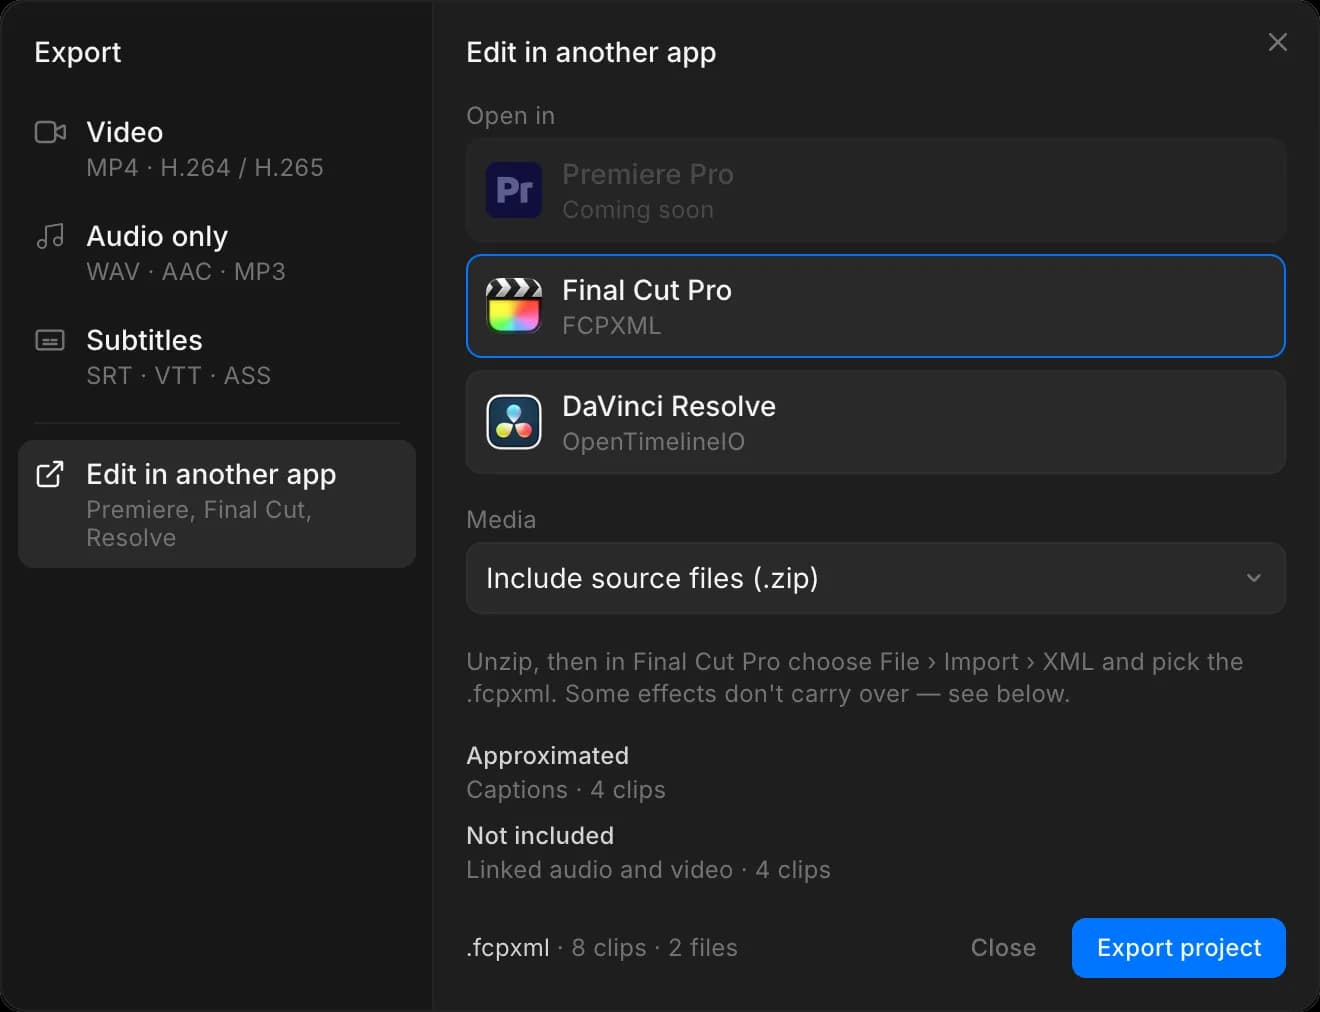Click the 'SRT · VTT · ASS' format text
This screenshot has width=1320, height=1012.
(178, 376)
